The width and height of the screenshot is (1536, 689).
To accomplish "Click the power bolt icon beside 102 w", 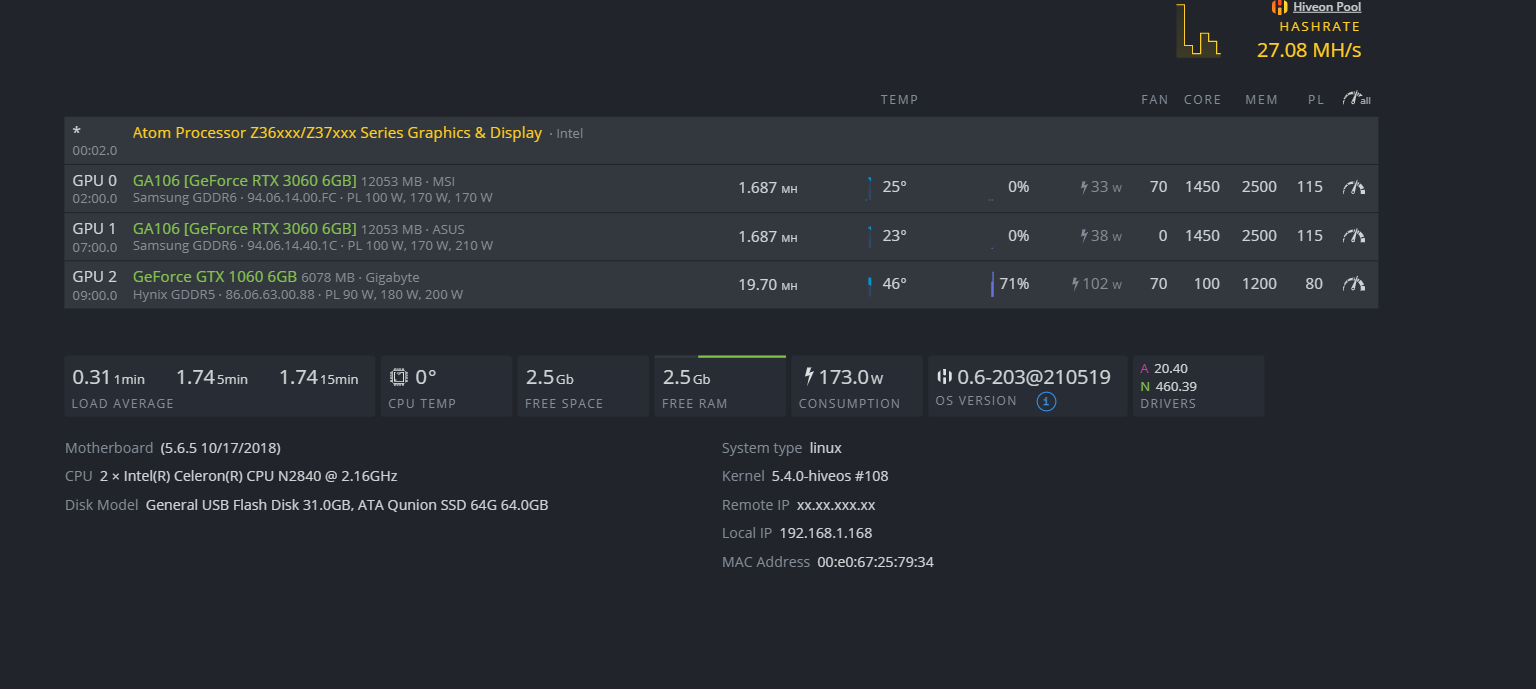I will (1076, 284).
